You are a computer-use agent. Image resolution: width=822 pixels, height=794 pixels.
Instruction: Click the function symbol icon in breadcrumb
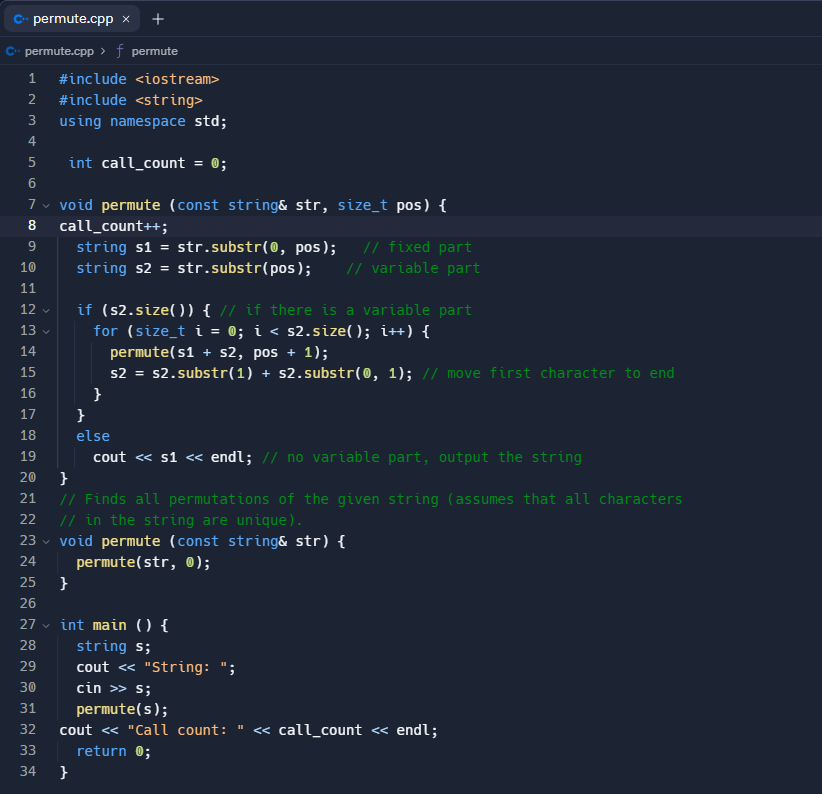click(x=120, y=51)
